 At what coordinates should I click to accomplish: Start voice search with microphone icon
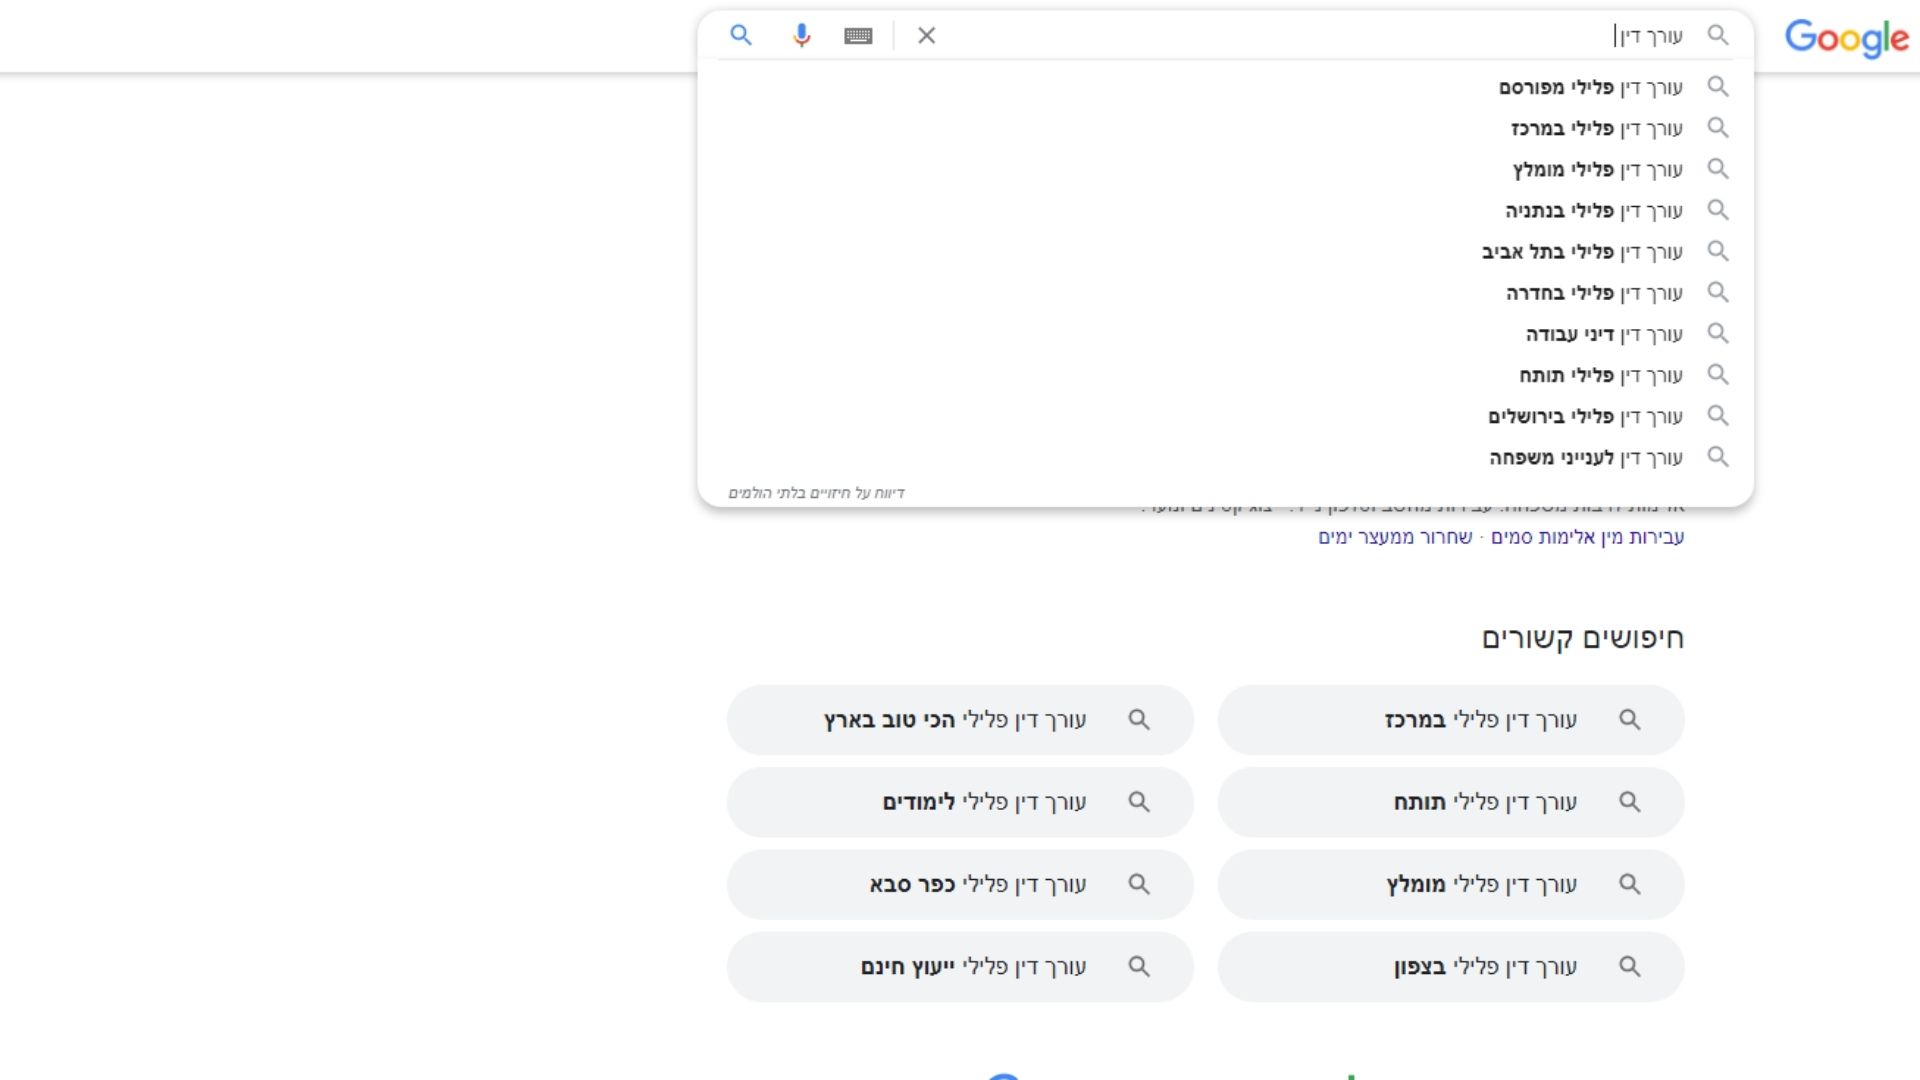pos(801,36)
